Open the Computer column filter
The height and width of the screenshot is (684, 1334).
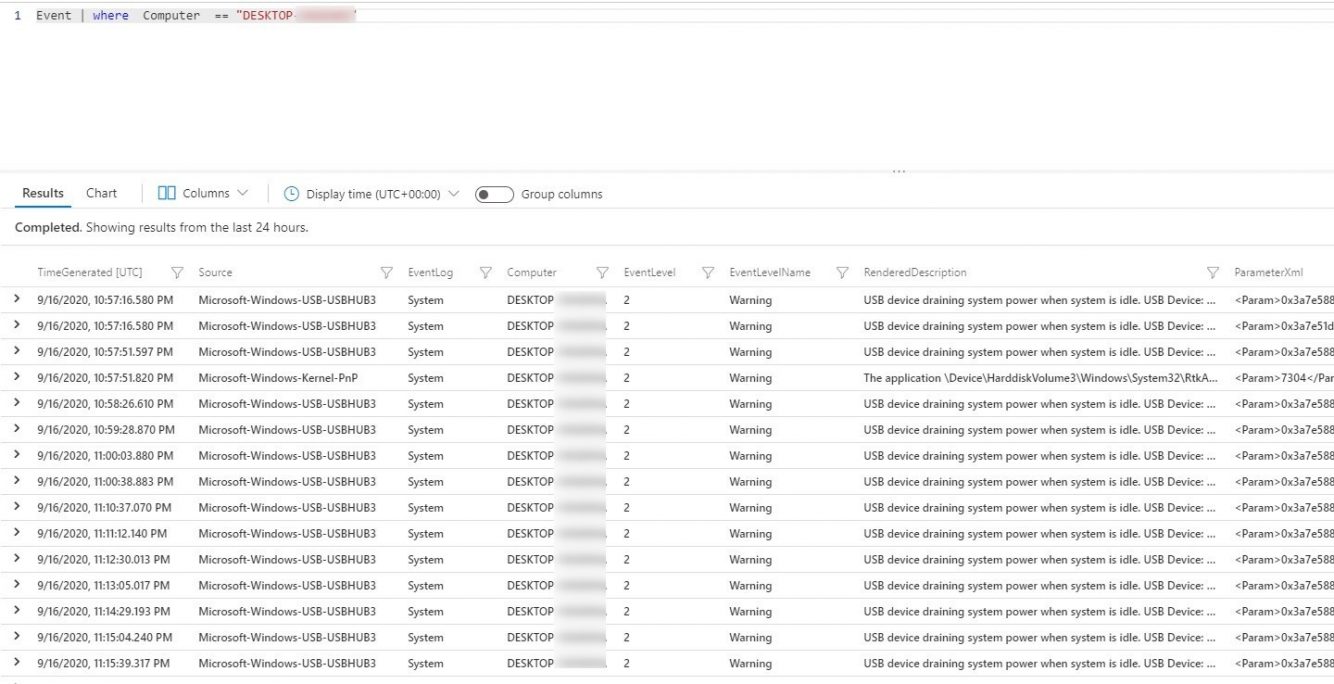pyautogui.click(x=602, y=272)
